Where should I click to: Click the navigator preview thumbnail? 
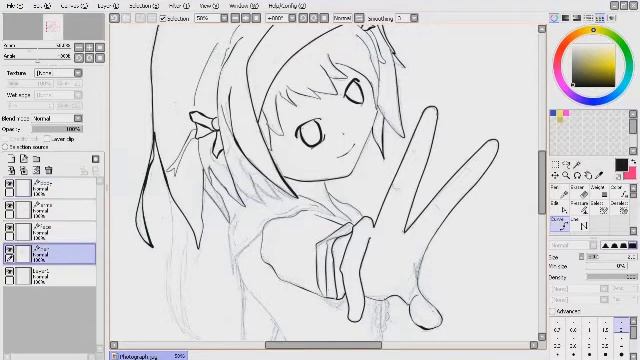[53, 27]
